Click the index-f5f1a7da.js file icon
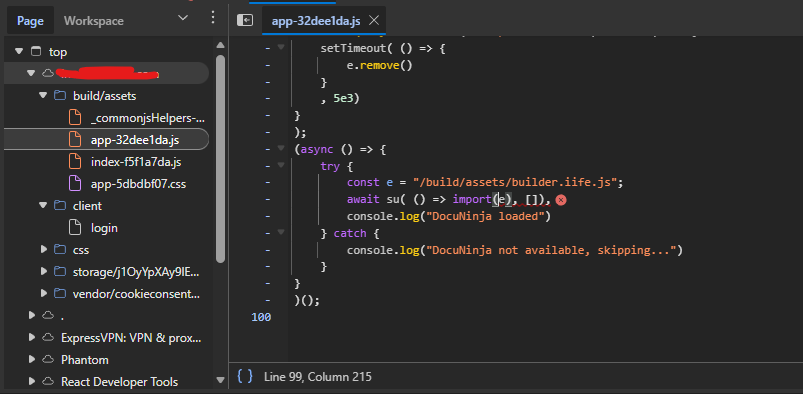This screenshot has width=803, height=395. (75, 161)
